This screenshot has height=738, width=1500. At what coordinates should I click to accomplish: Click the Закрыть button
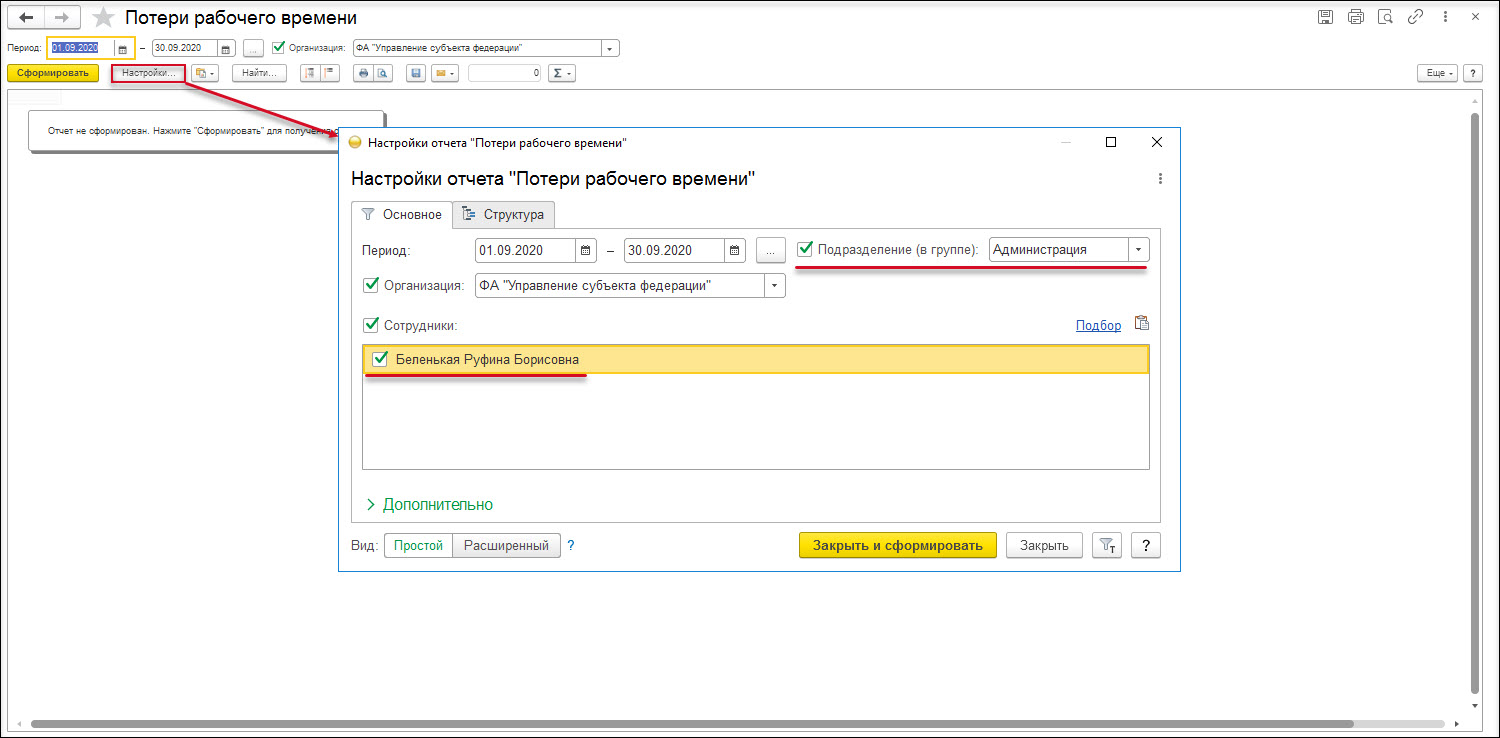pos(1044,545)
